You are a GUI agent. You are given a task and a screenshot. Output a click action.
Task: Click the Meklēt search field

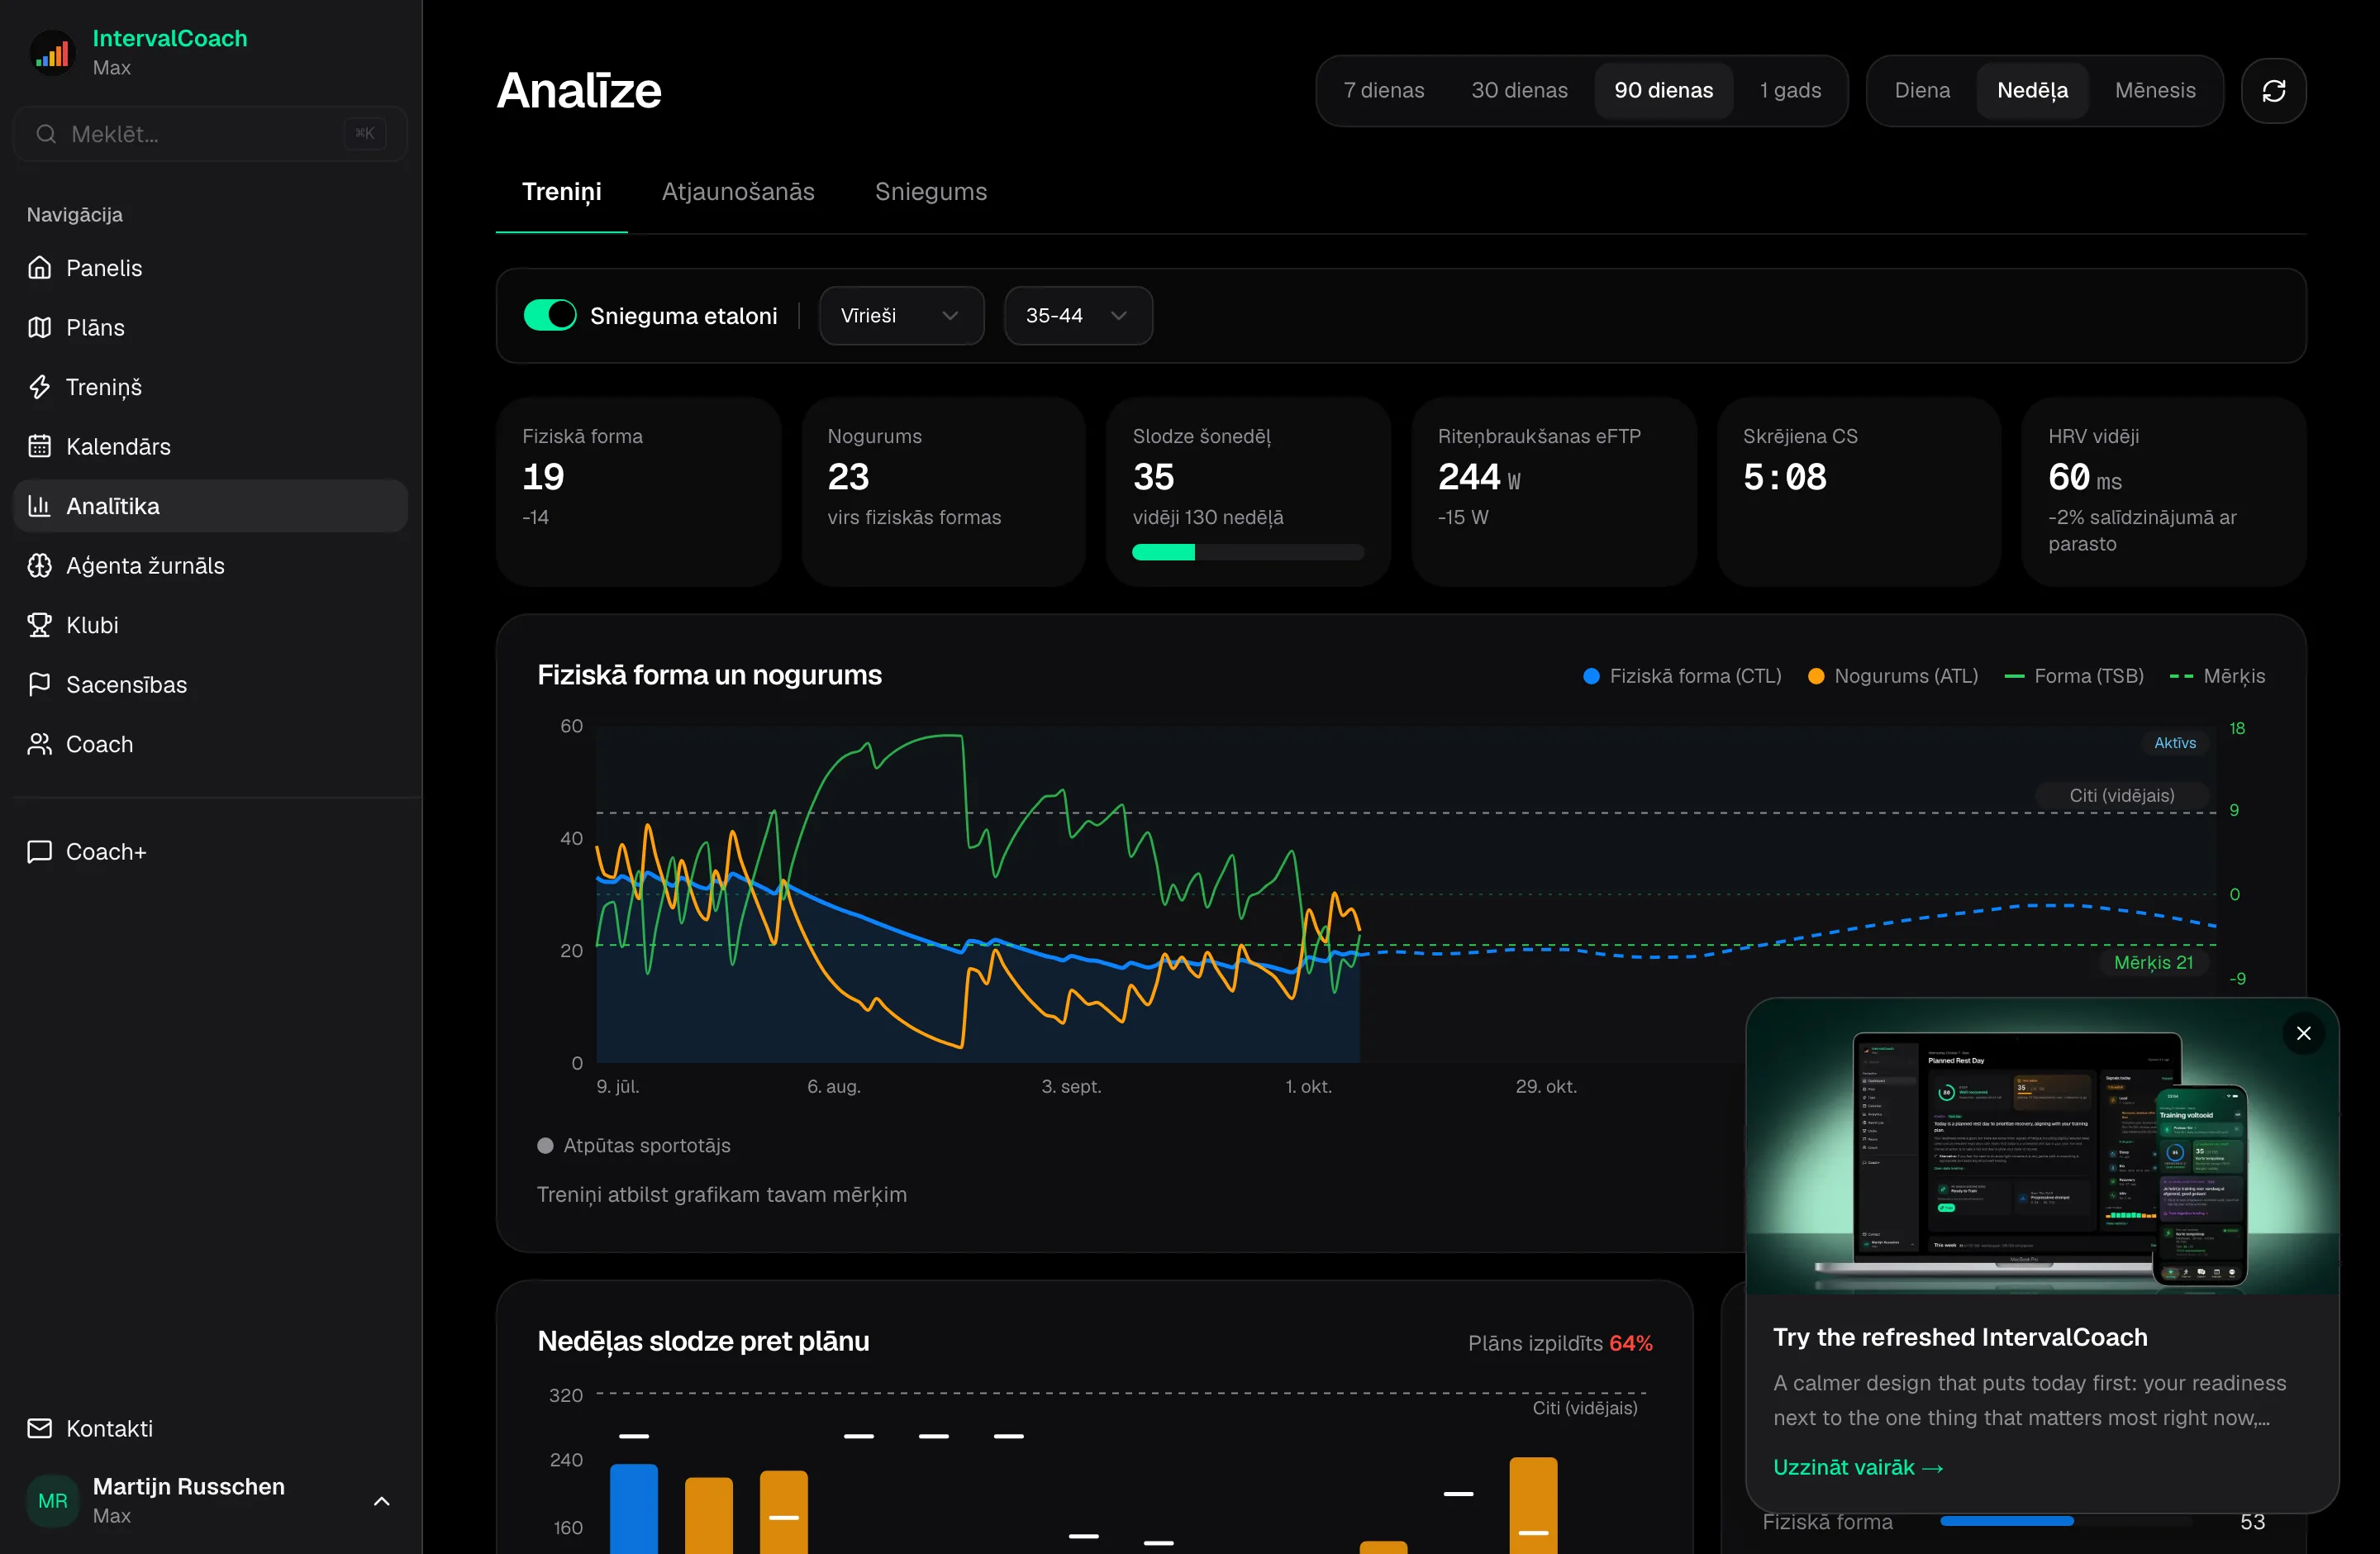210,134
